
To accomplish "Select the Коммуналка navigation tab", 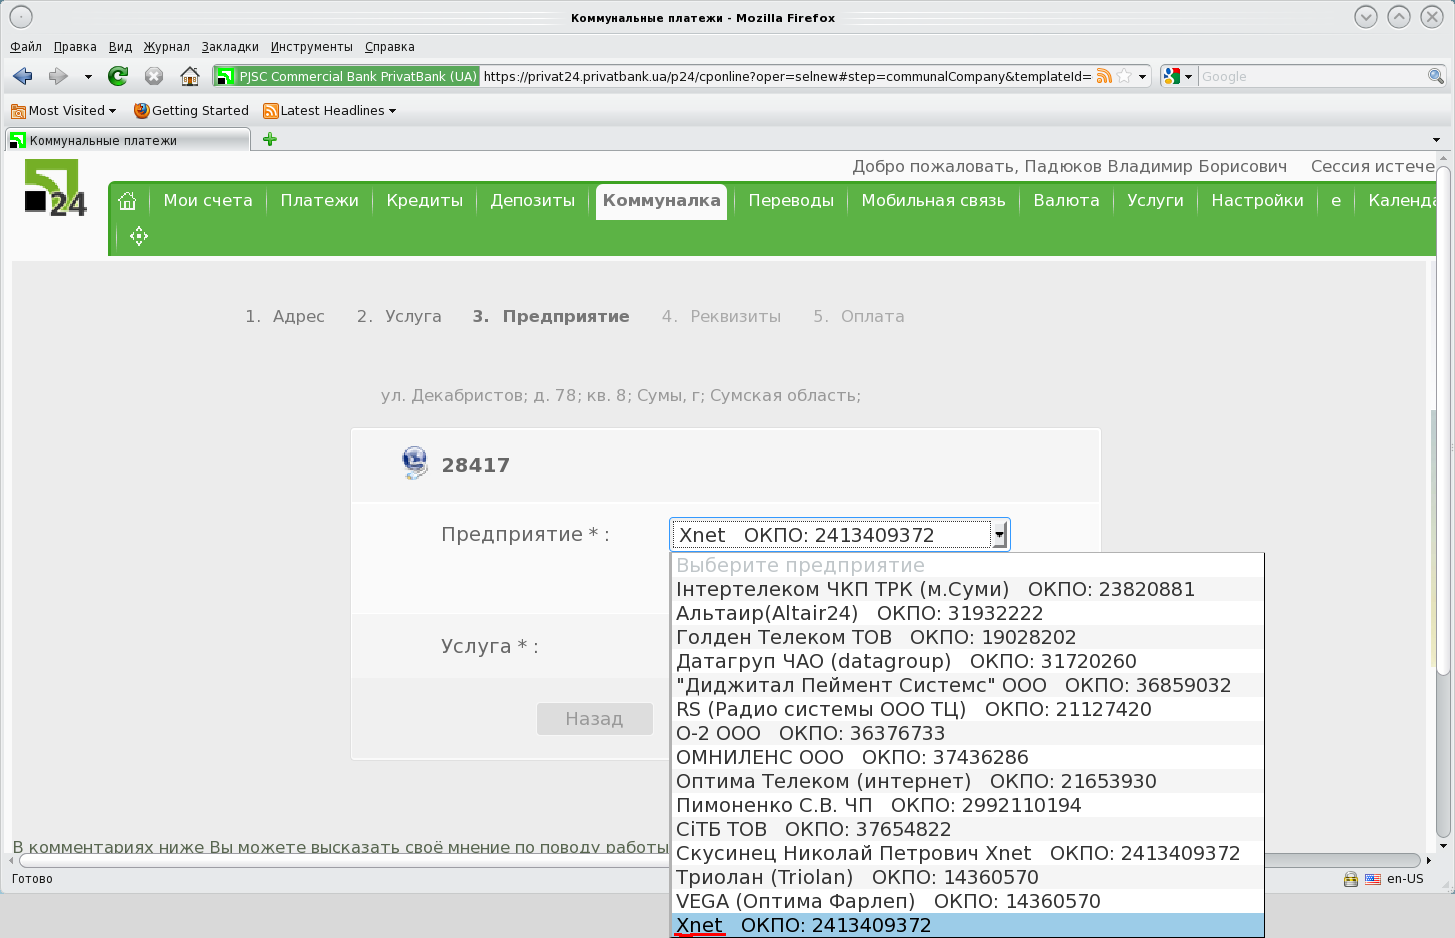I will pos(661,201).
